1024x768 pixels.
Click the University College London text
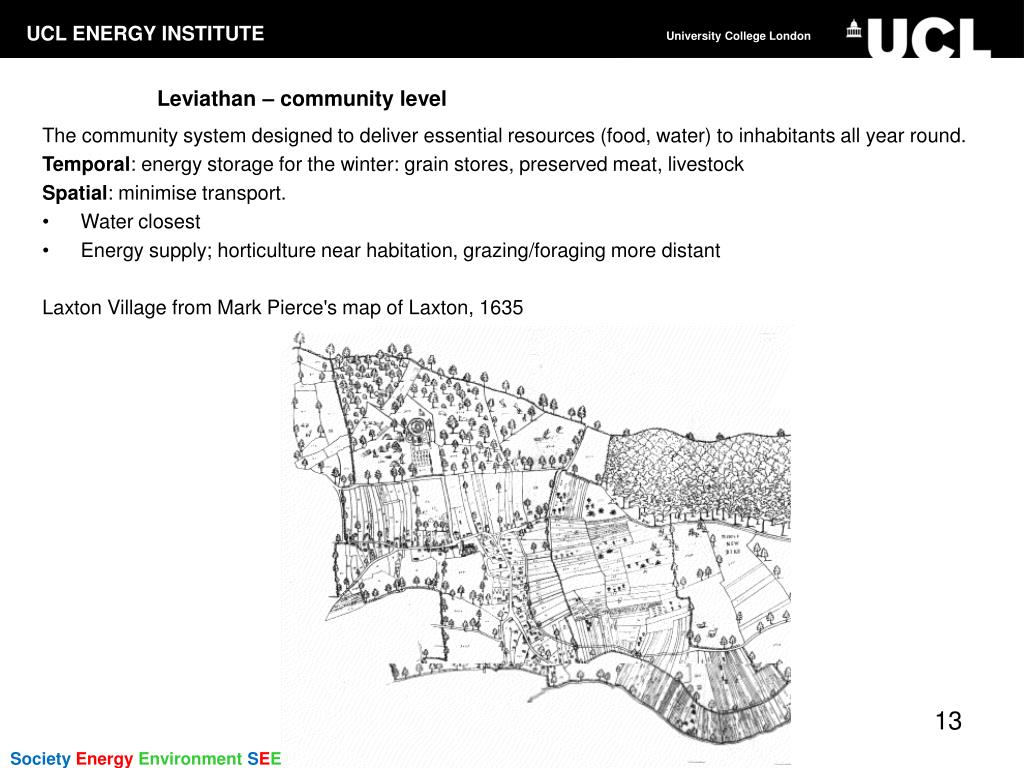[x=738, y=36]
